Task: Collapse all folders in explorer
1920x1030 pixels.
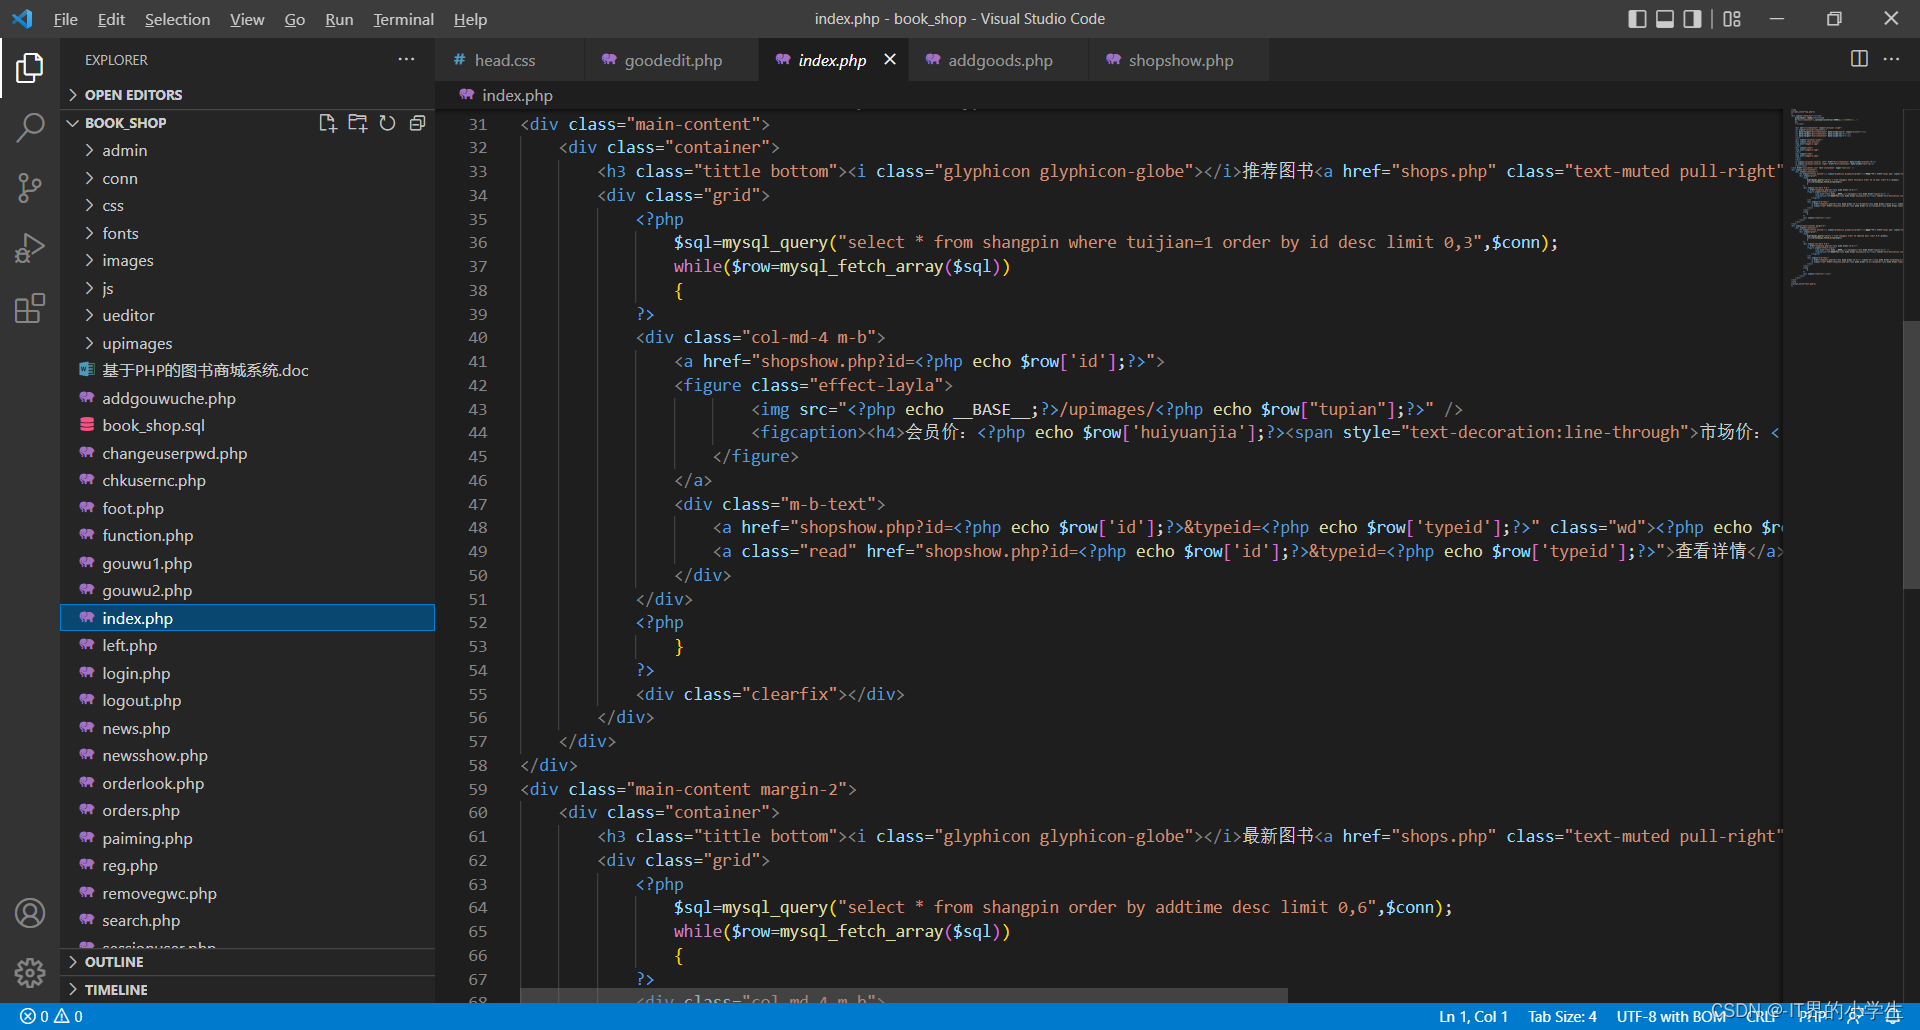Action: [x=417, y=123]
